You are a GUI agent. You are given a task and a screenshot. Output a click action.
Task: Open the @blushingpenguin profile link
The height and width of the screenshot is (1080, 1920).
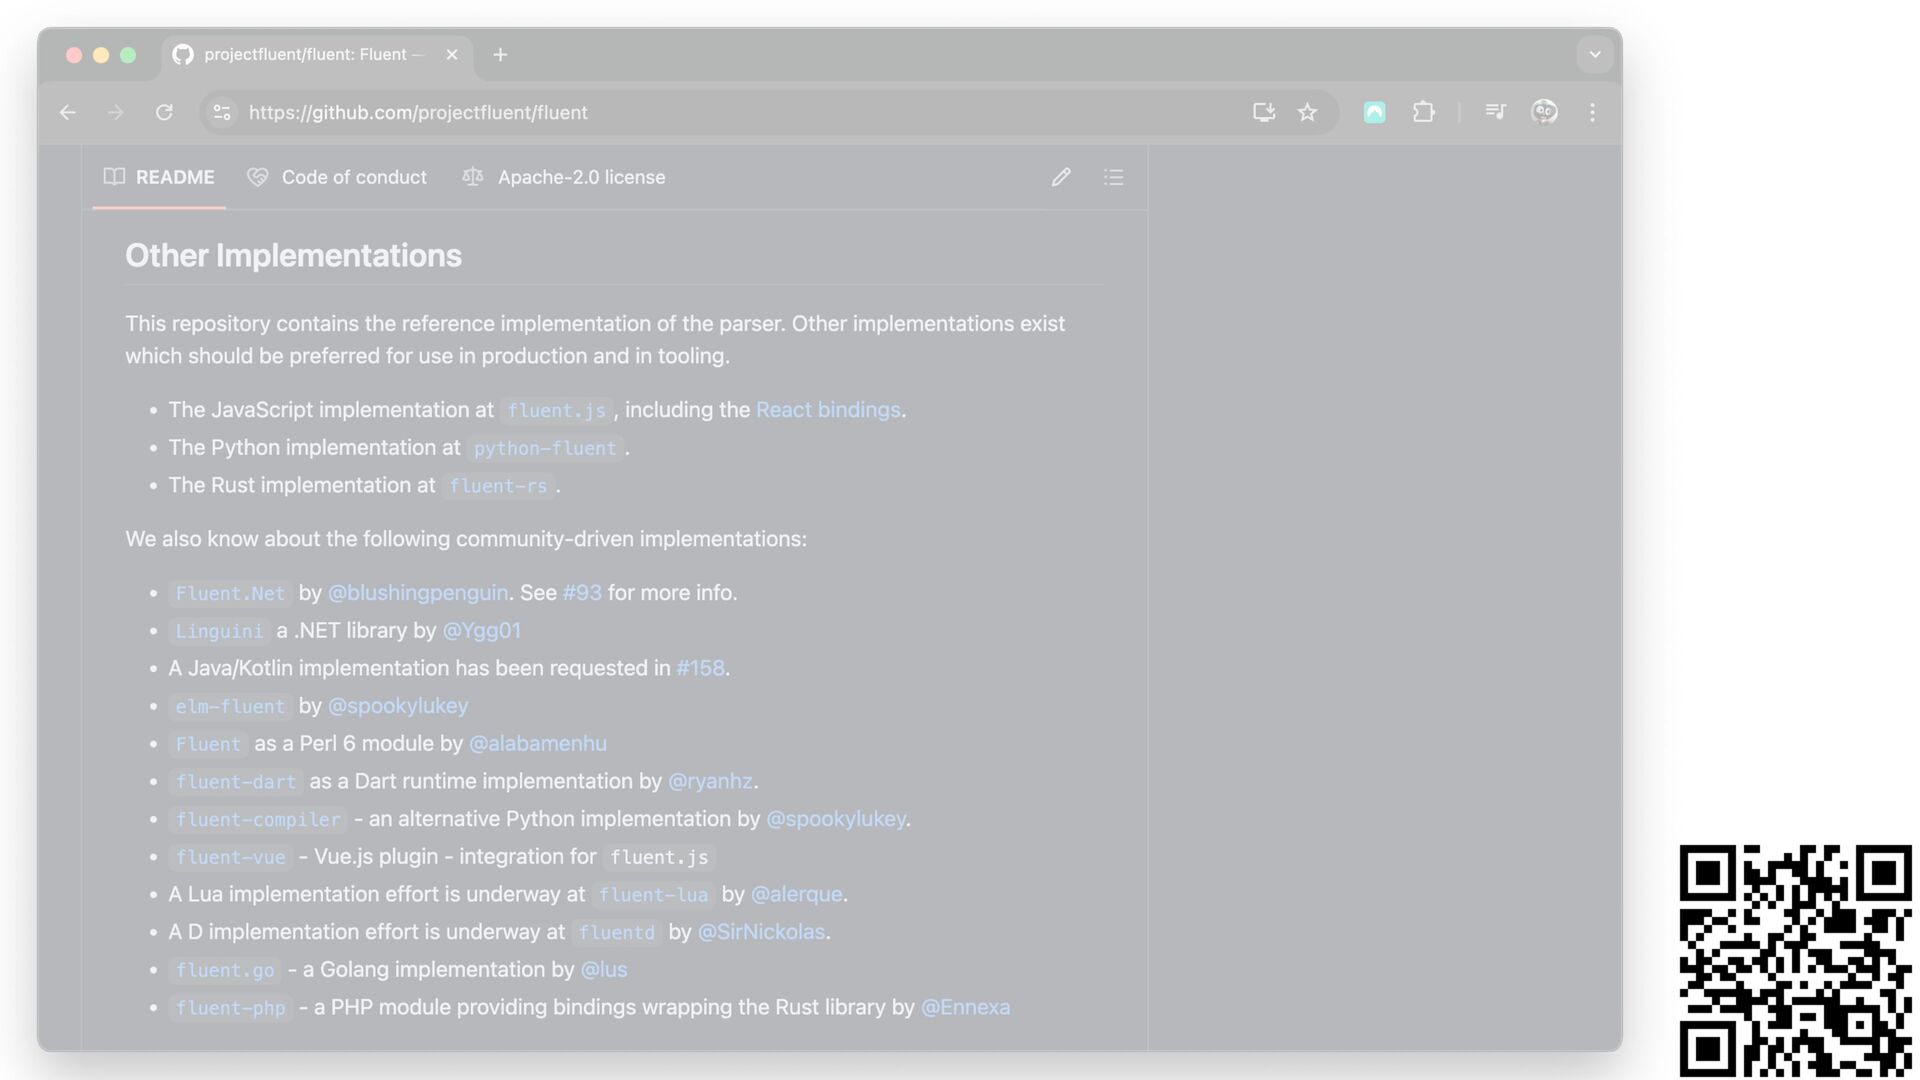point(418,593)
